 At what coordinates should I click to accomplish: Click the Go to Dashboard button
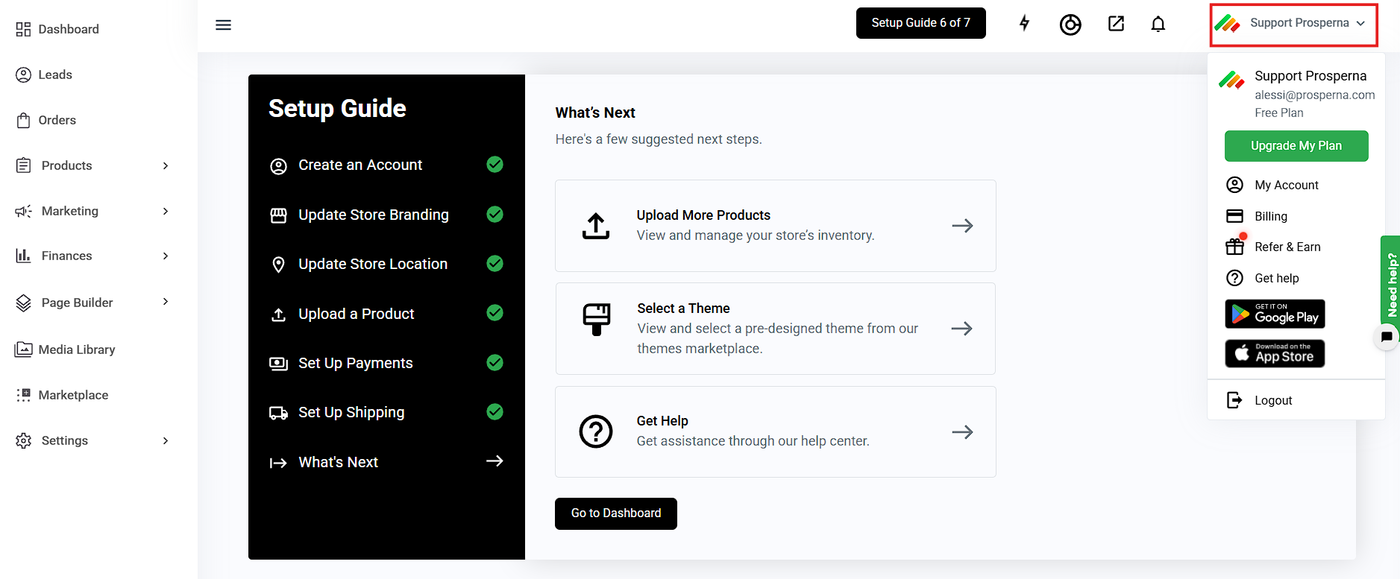[x=616, y=513]
